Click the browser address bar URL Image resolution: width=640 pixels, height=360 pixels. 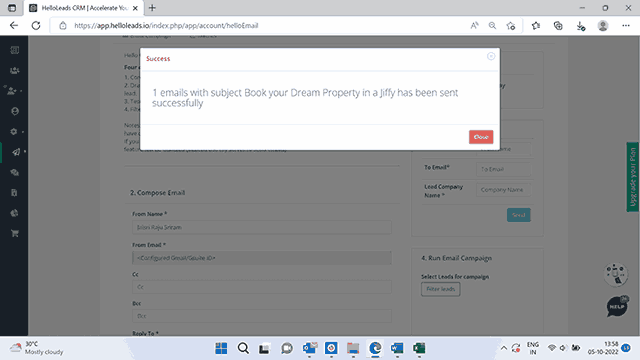click(x=166, y=26)
